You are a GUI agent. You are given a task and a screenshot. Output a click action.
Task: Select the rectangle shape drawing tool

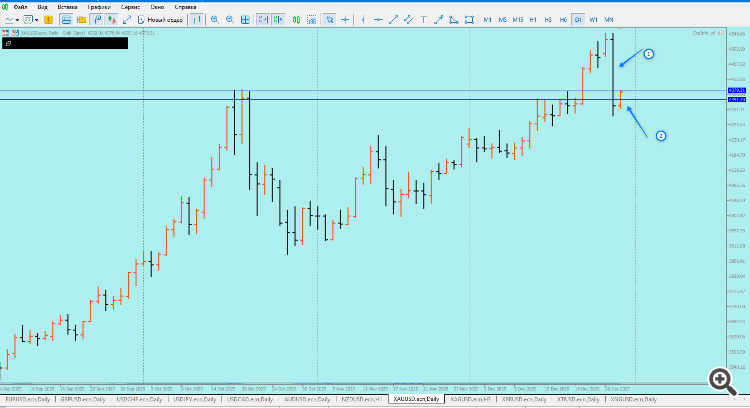coord(469,20)
